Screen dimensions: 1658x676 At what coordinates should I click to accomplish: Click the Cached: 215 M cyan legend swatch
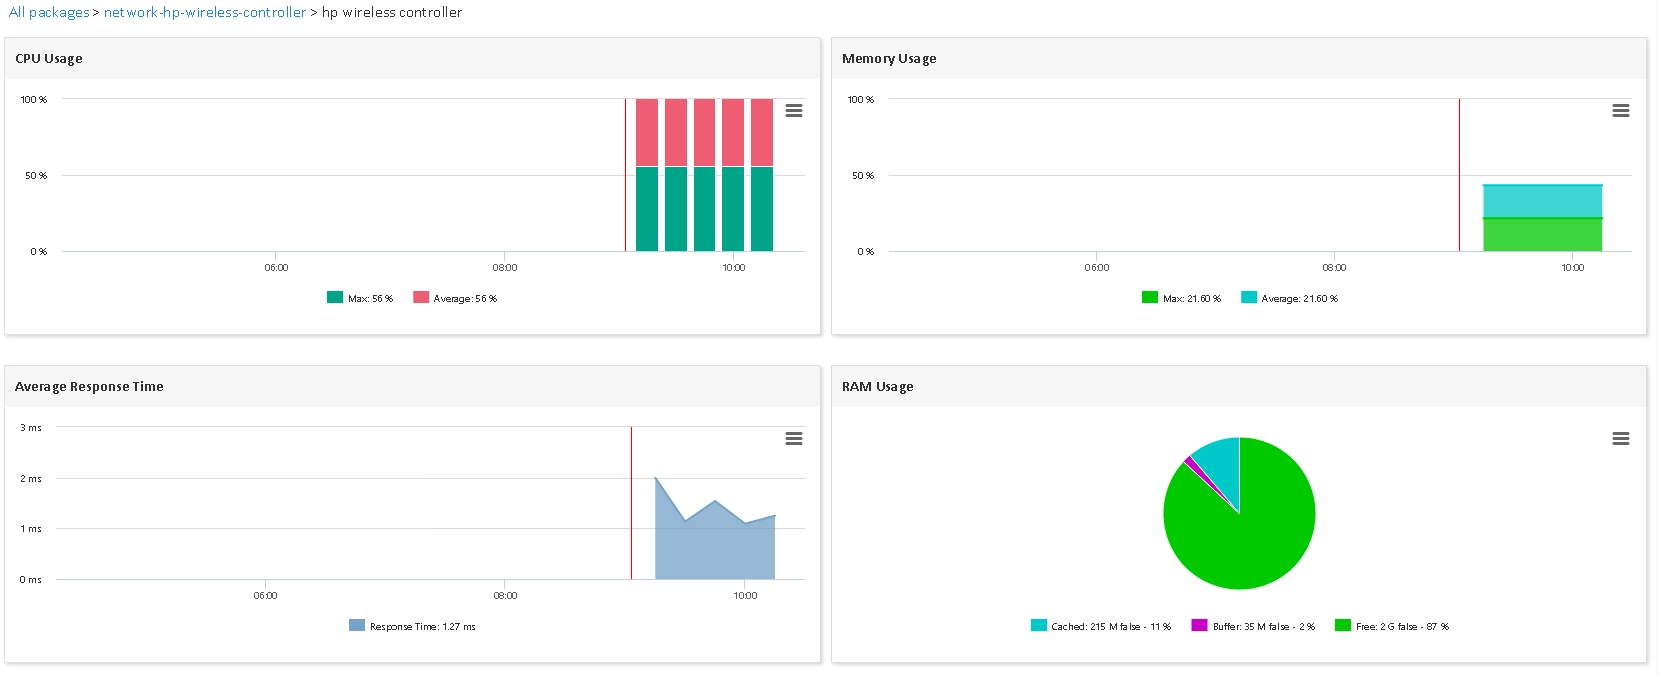coord(1039,625)
